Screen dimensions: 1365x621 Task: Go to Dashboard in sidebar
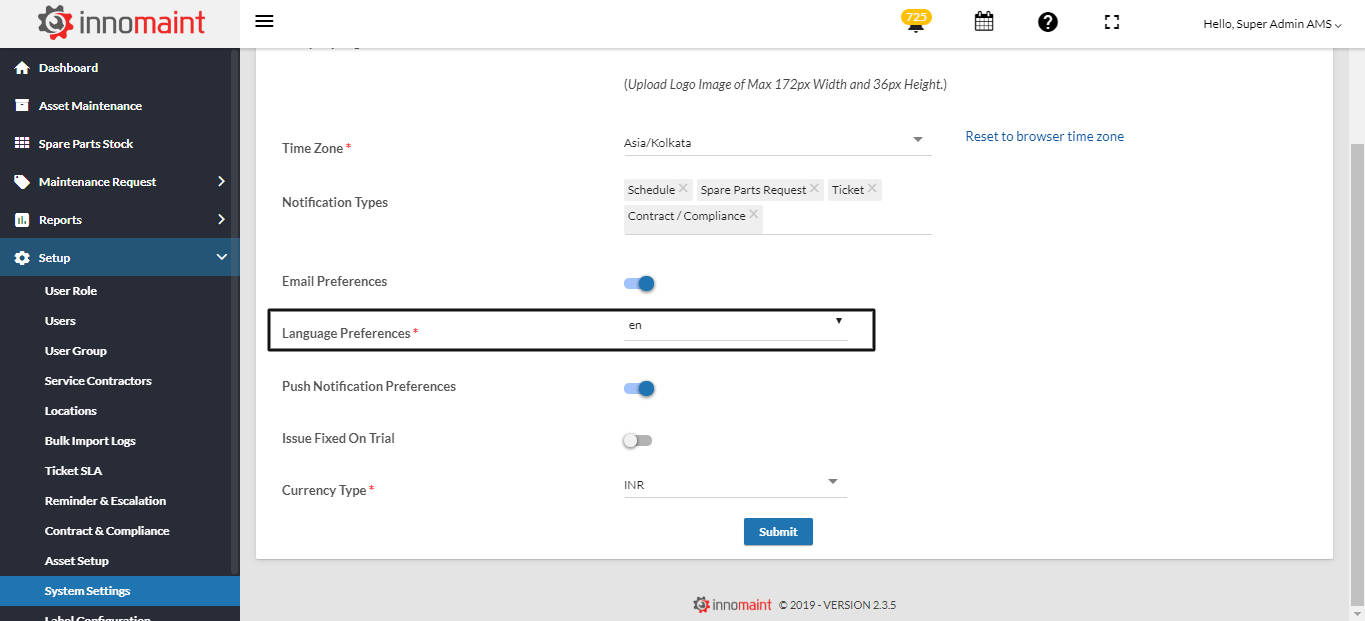[x=68, y=68]
